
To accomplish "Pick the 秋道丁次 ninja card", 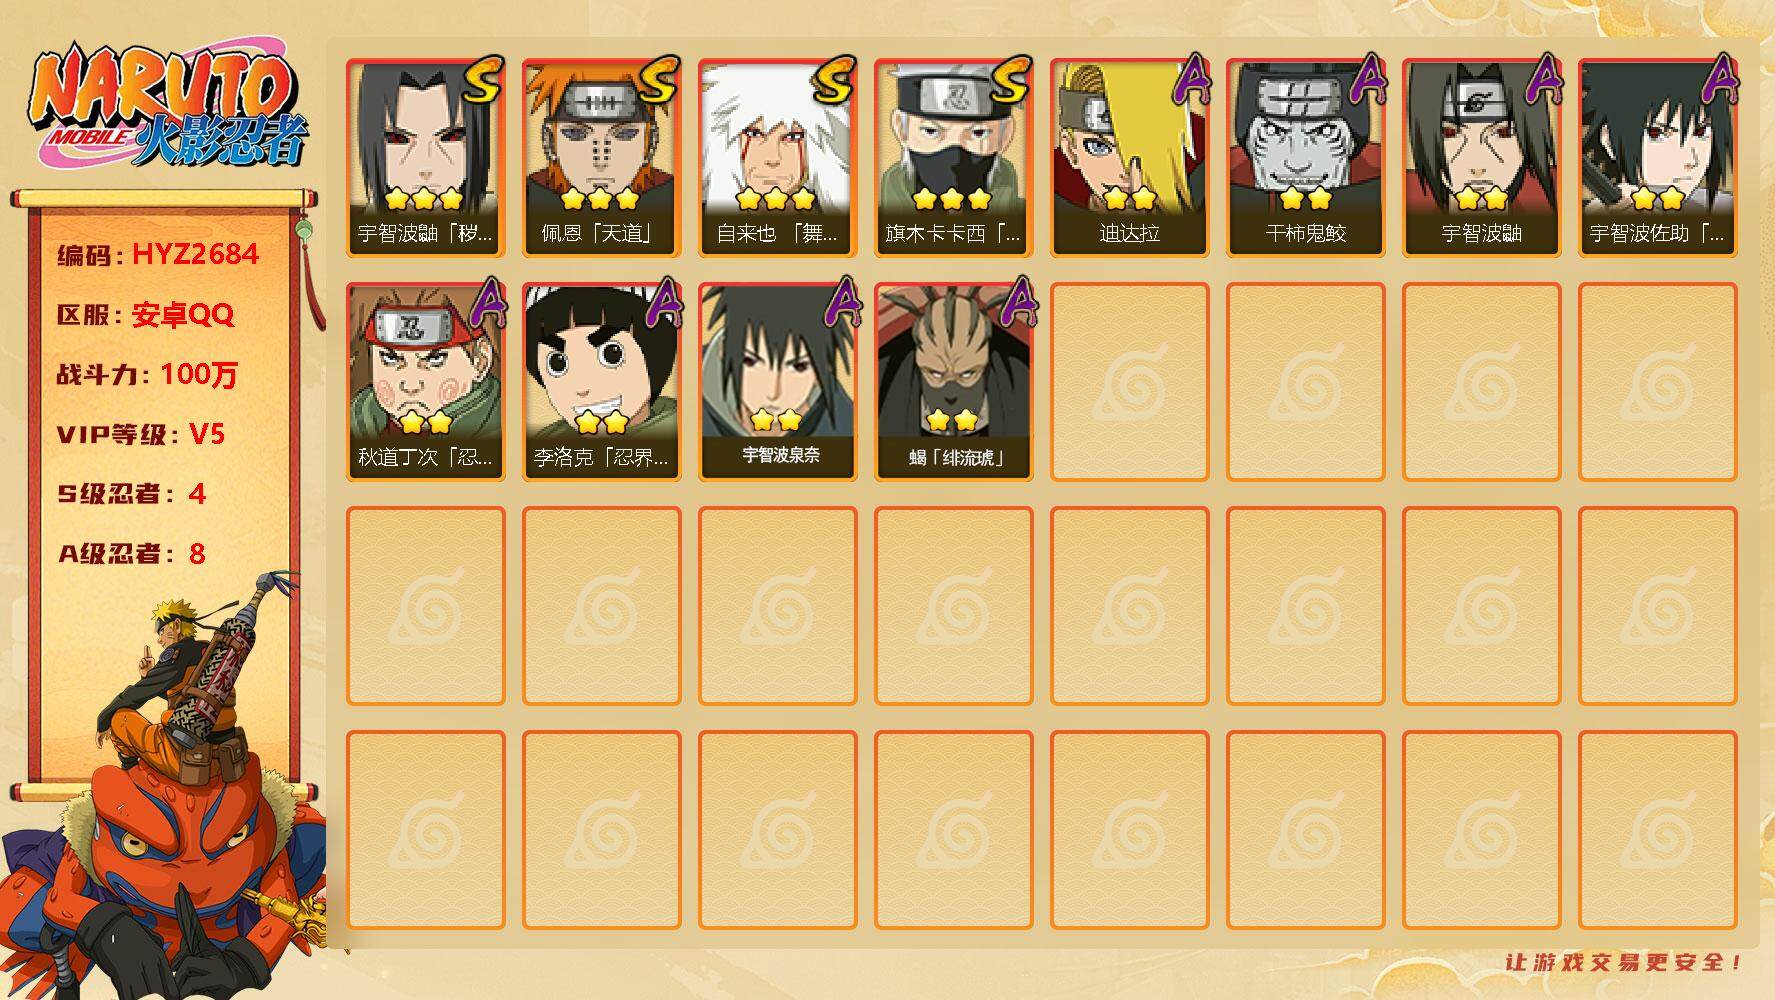I will [425, 382].
